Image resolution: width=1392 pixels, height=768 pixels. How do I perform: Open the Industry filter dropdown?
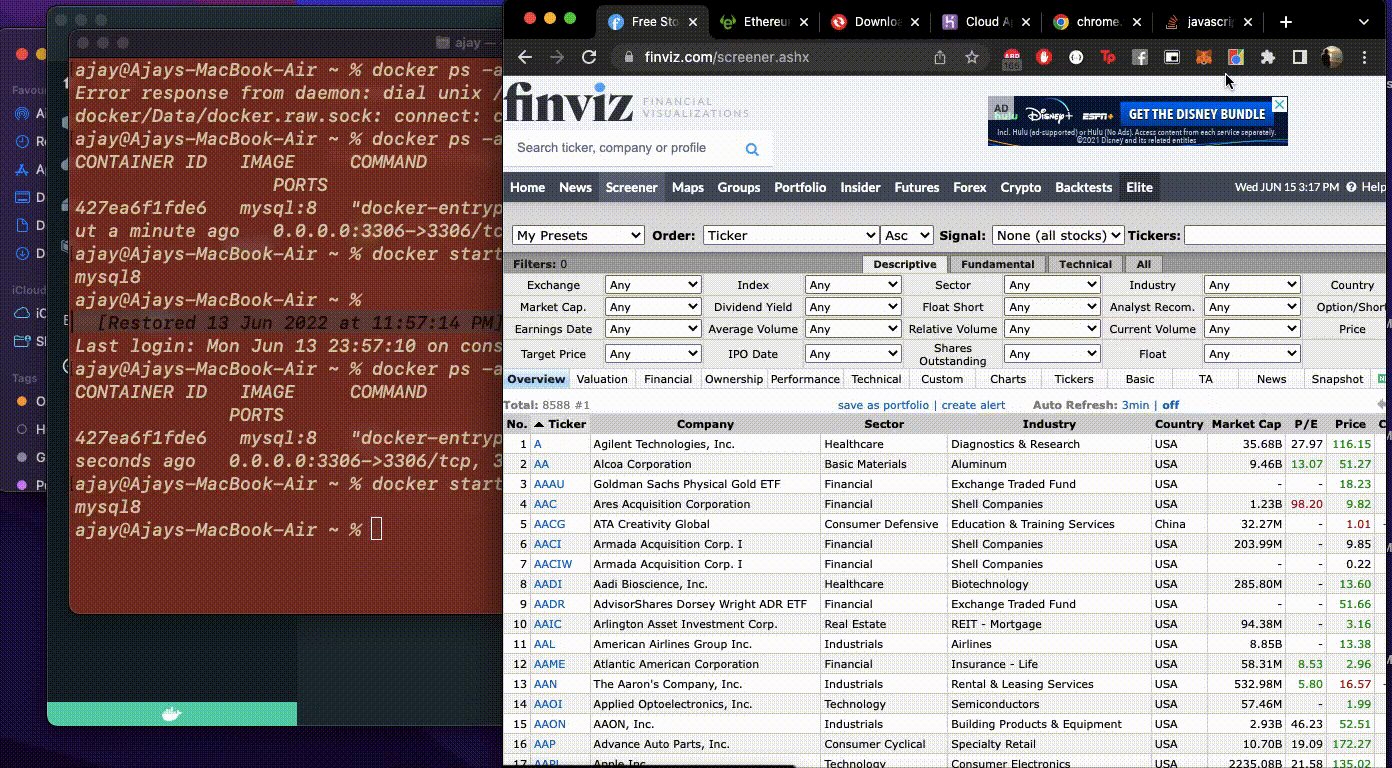[1252, 285]
